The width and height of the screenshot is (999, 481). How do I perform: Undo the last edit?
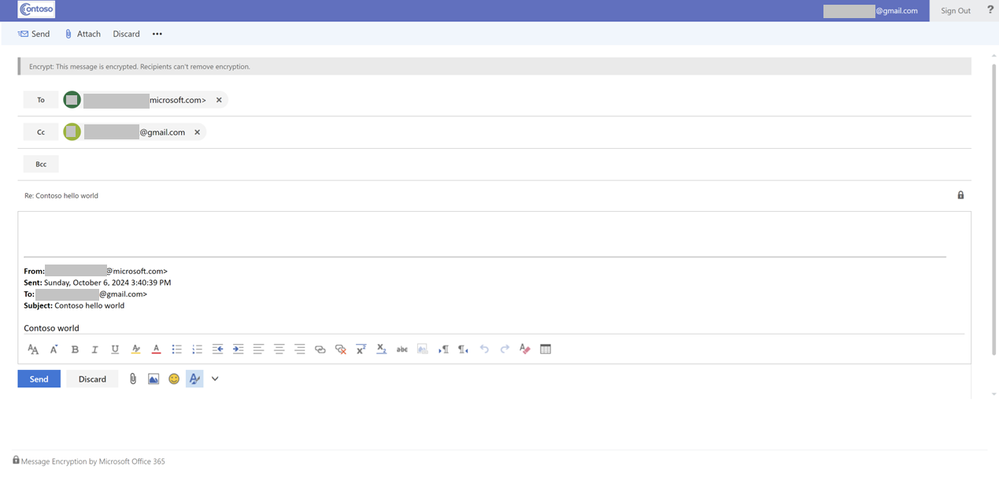click(x=484, y=349)
